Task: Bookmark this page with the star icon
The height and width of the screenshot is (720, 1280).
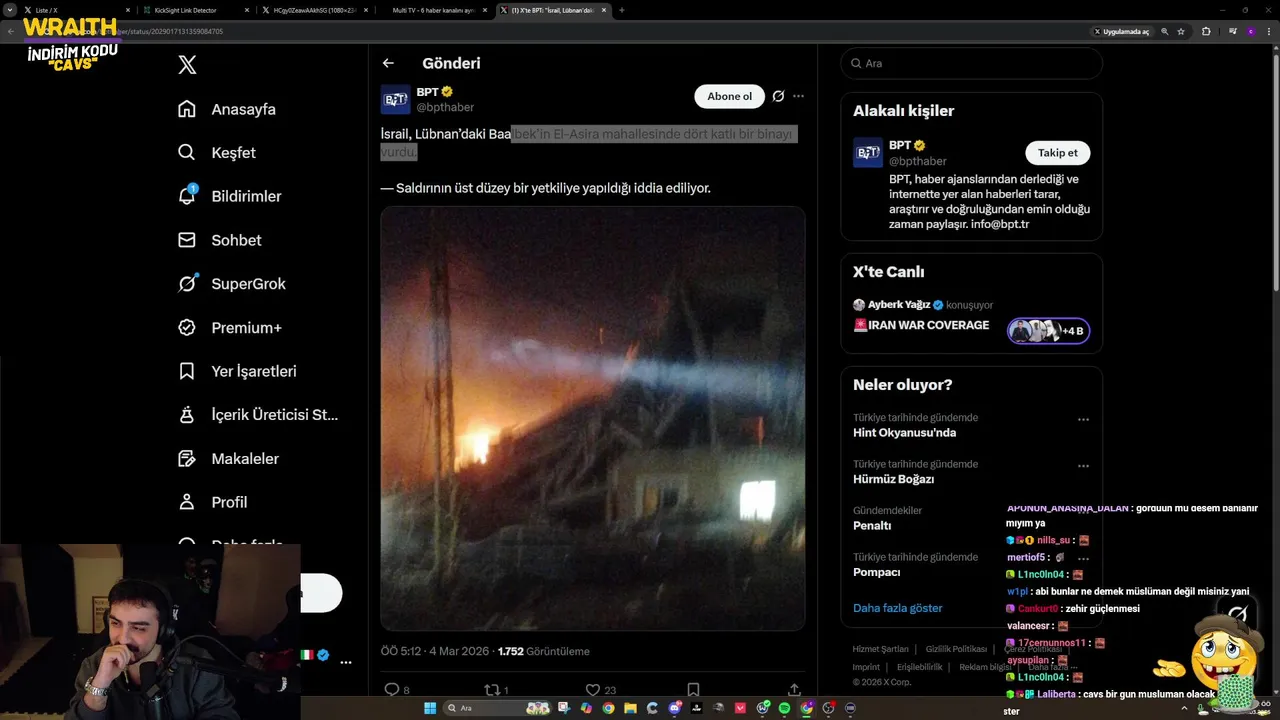Action: [1181, 31]
